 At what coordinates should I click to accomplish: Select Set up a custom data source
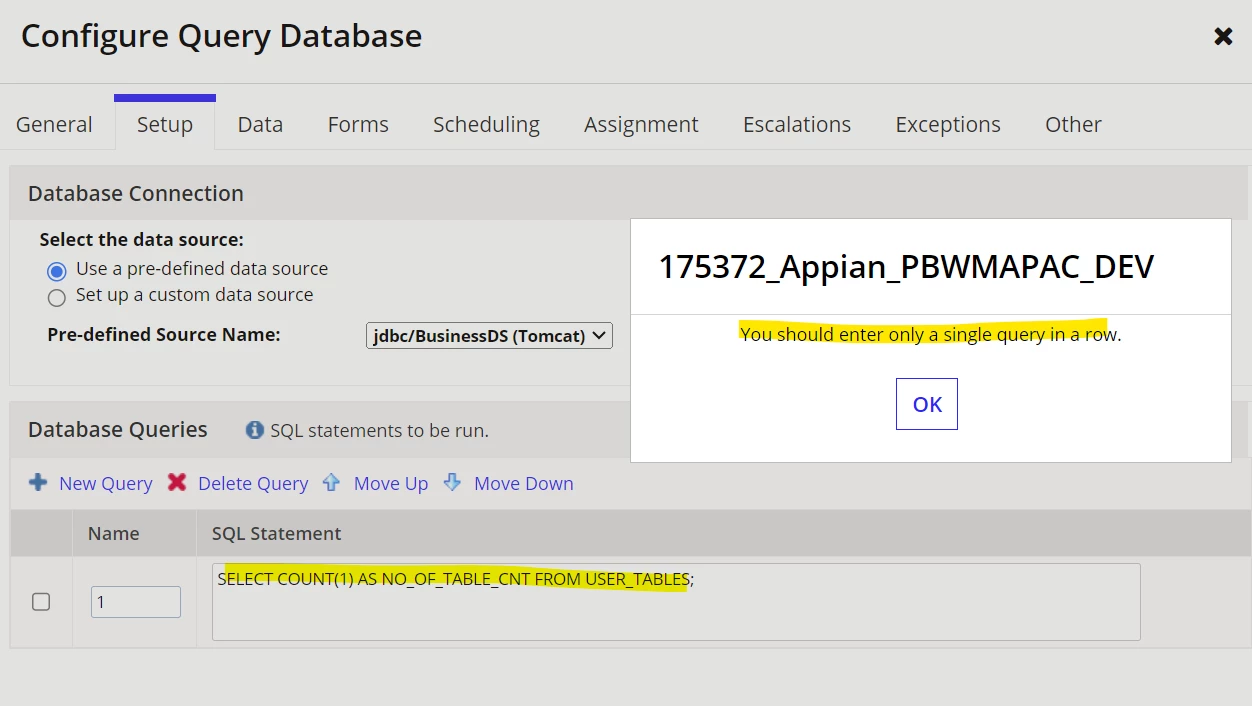click(57, 297)
